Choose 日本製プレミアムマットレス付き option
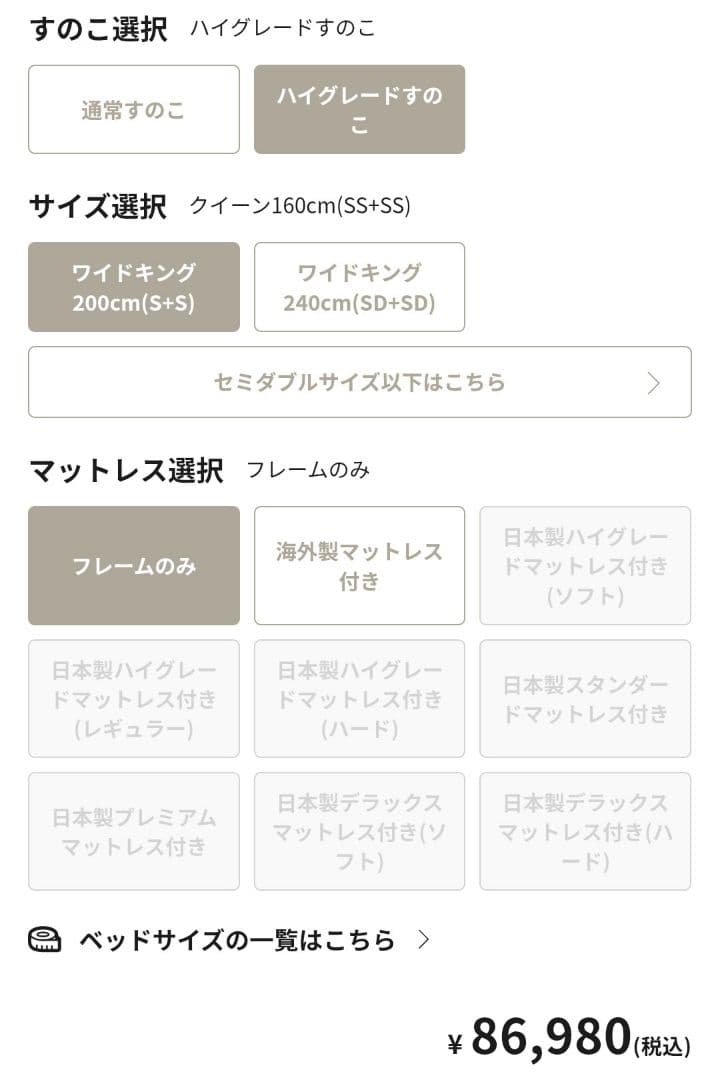The width and height of the screenshot is (720, 1080). [x=134, y=831]
